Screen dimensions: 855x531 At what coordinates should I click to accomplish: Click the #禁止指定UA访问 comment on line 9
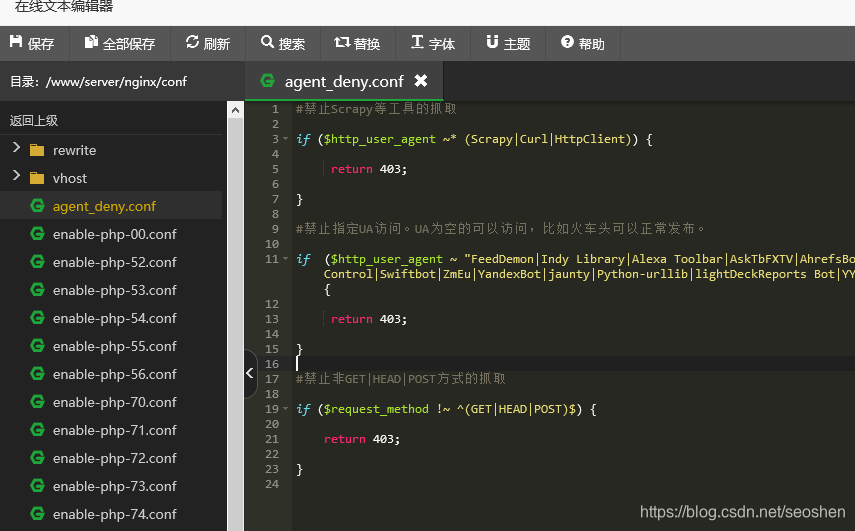pyautogui.click(x=500, y=228)
